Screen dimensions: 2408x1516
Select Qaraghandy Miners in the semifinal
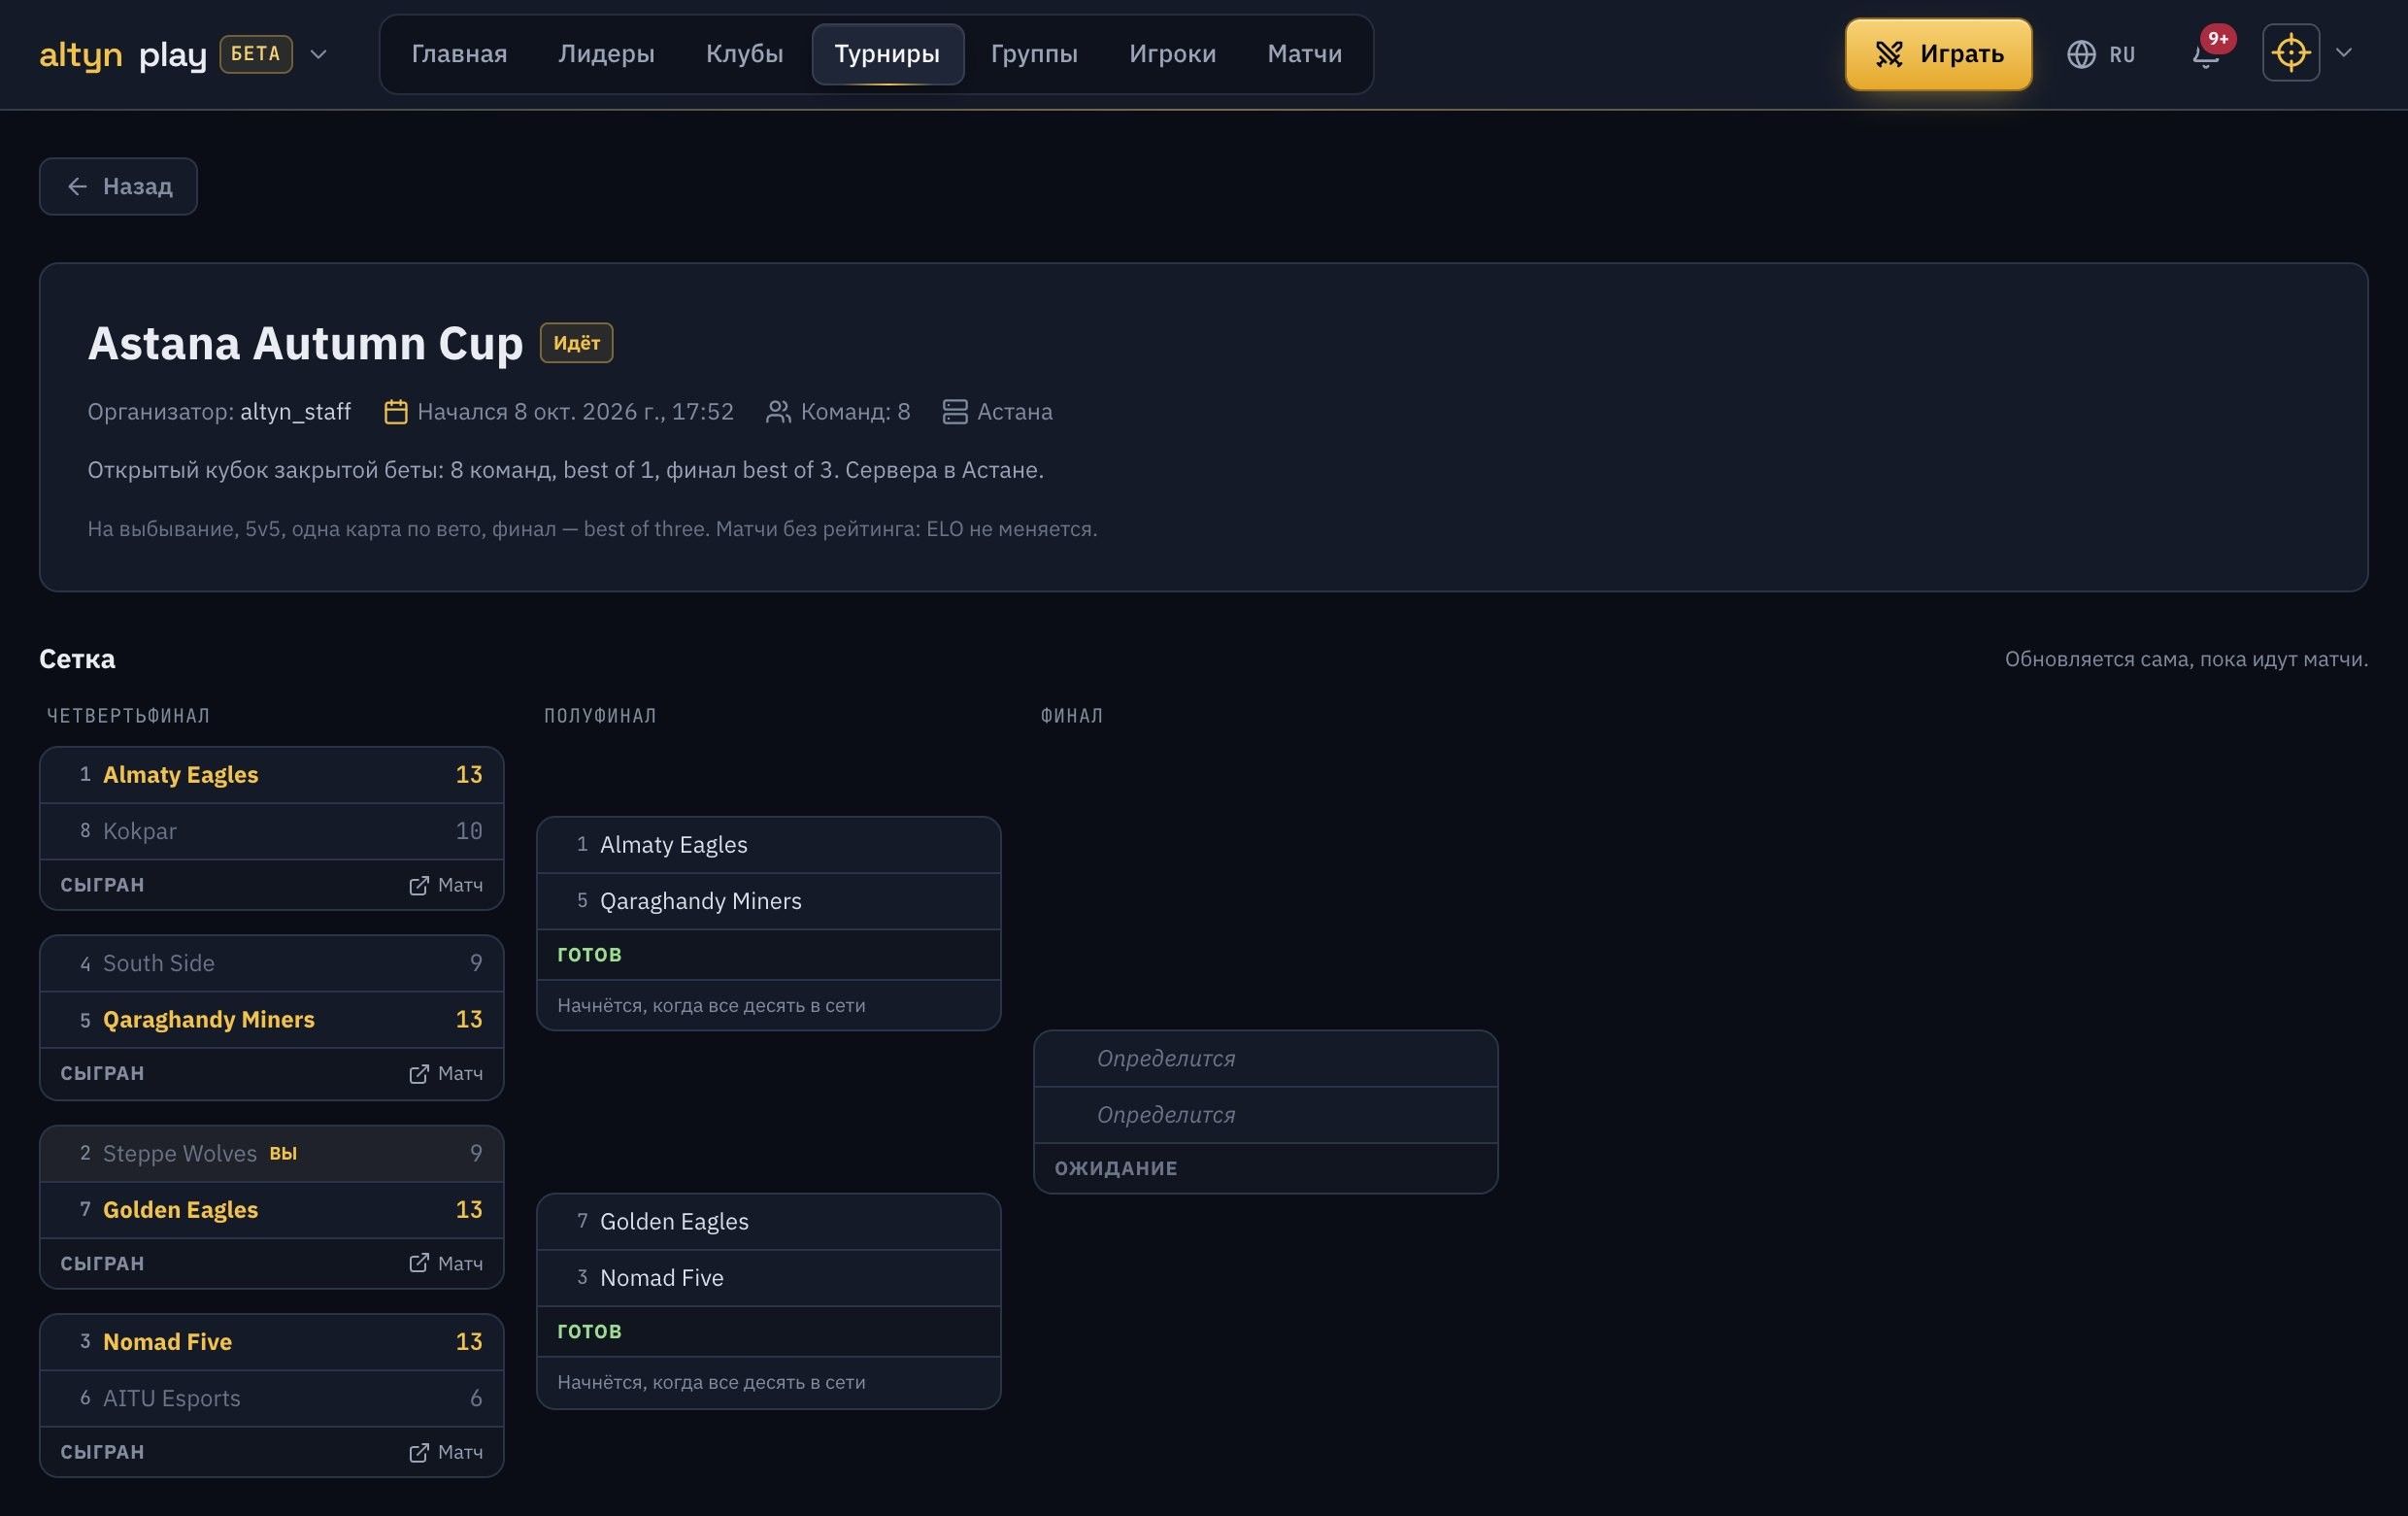tap(769, 901)
